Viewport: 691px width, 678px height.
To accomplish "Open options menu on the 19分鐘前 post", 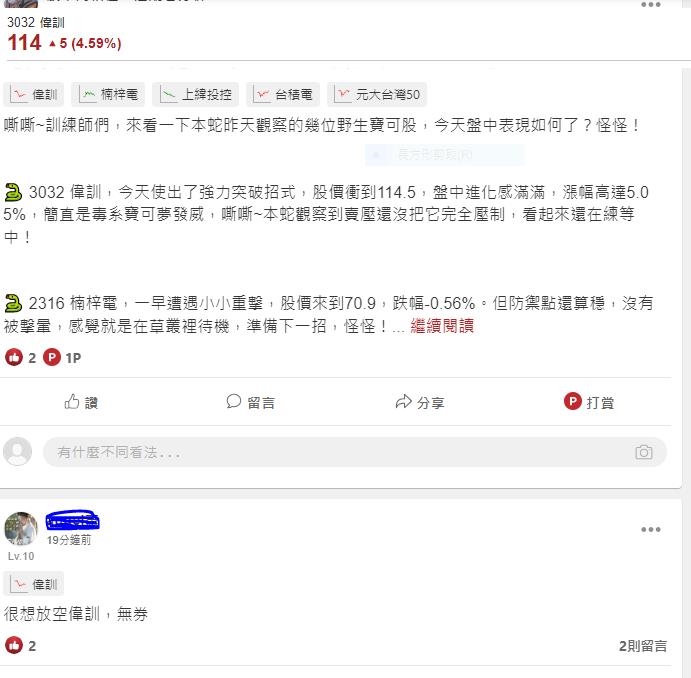I will pos(650,529).
